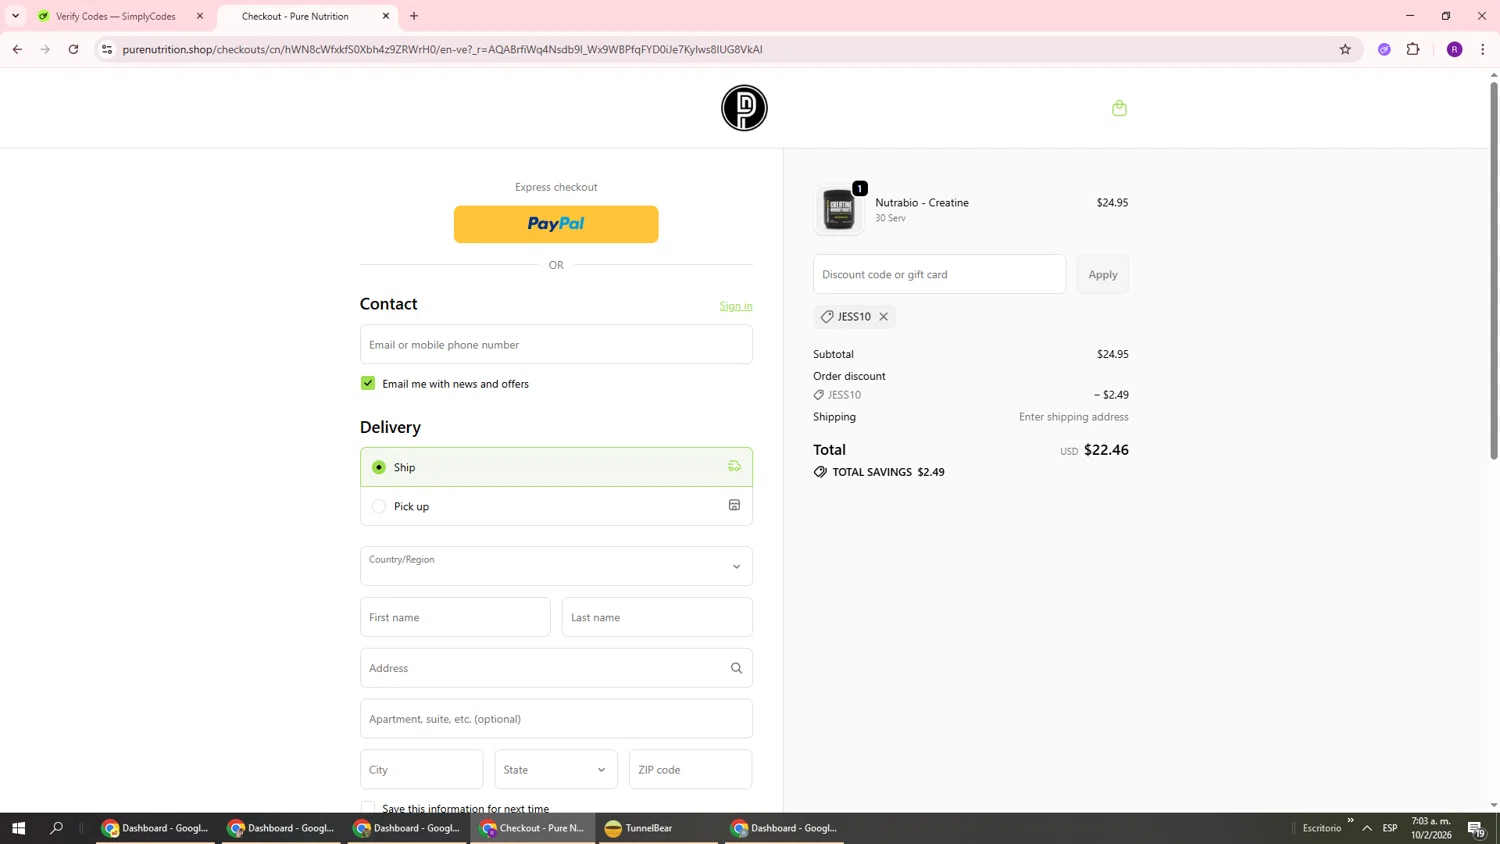The width and height of the screenshot is (1500, 844).
Task: Open the Chrome profile avatar
Action: tap(1454, 49)
